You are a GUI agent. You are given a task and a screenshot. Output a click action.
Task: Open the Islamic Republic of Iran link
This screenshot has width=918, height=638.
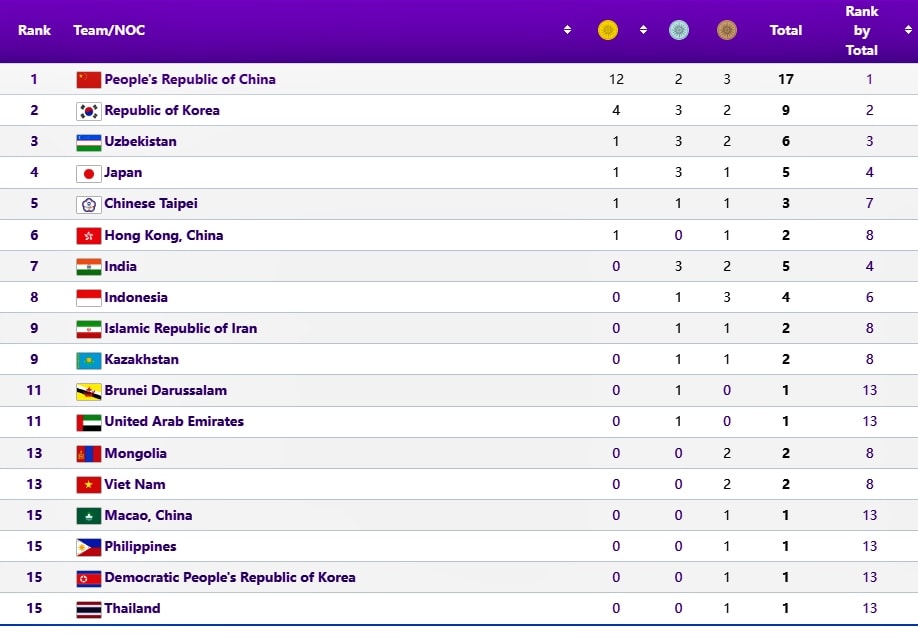tap(180, 328)
